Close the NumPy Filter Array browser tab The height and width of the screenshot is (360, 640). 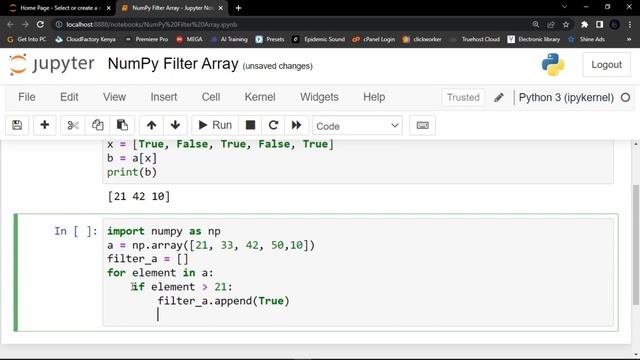[221, 8]
